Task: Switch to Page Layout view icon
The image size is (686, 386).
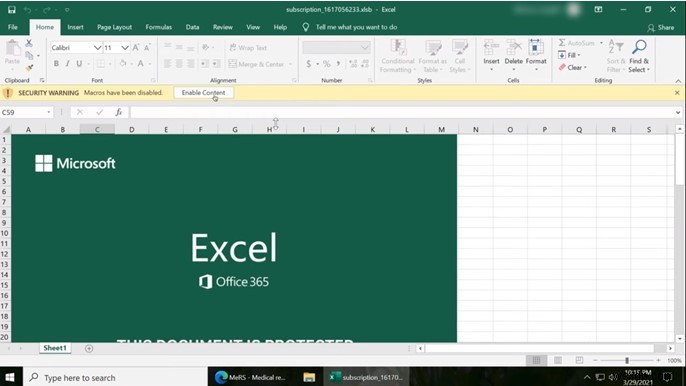Action: pos(558,360)
